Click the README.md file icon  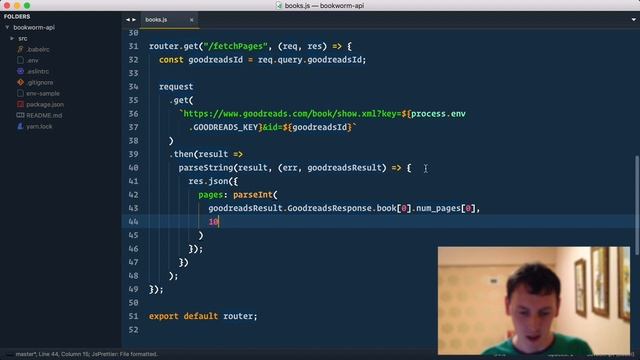click(x=20, y=115)
